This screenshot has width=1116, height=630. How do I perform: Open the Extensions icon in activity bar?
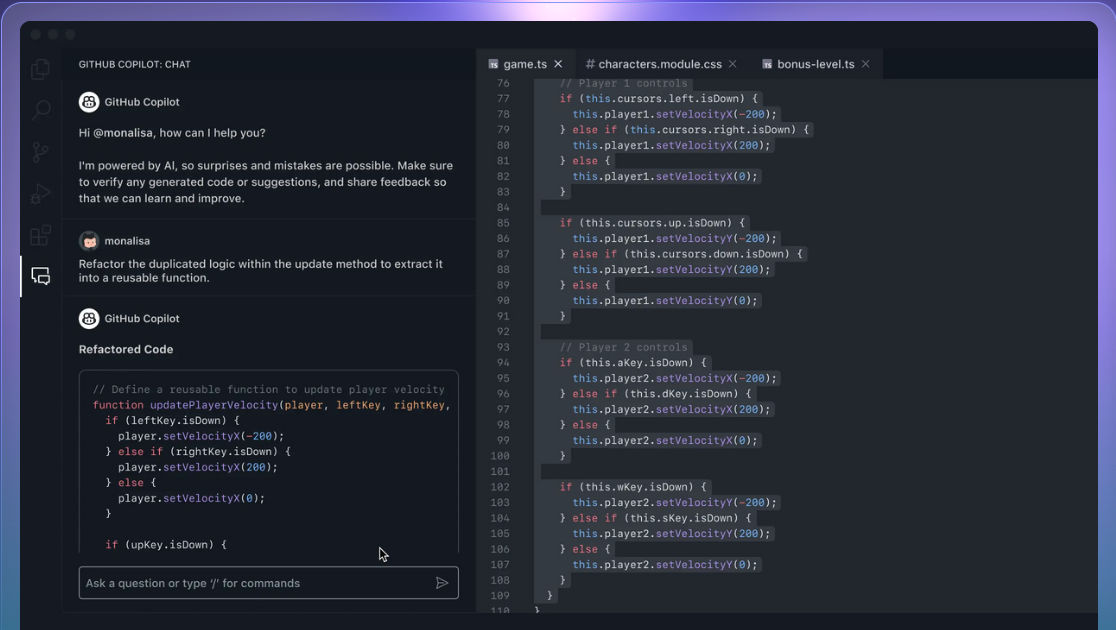point(41,235)
